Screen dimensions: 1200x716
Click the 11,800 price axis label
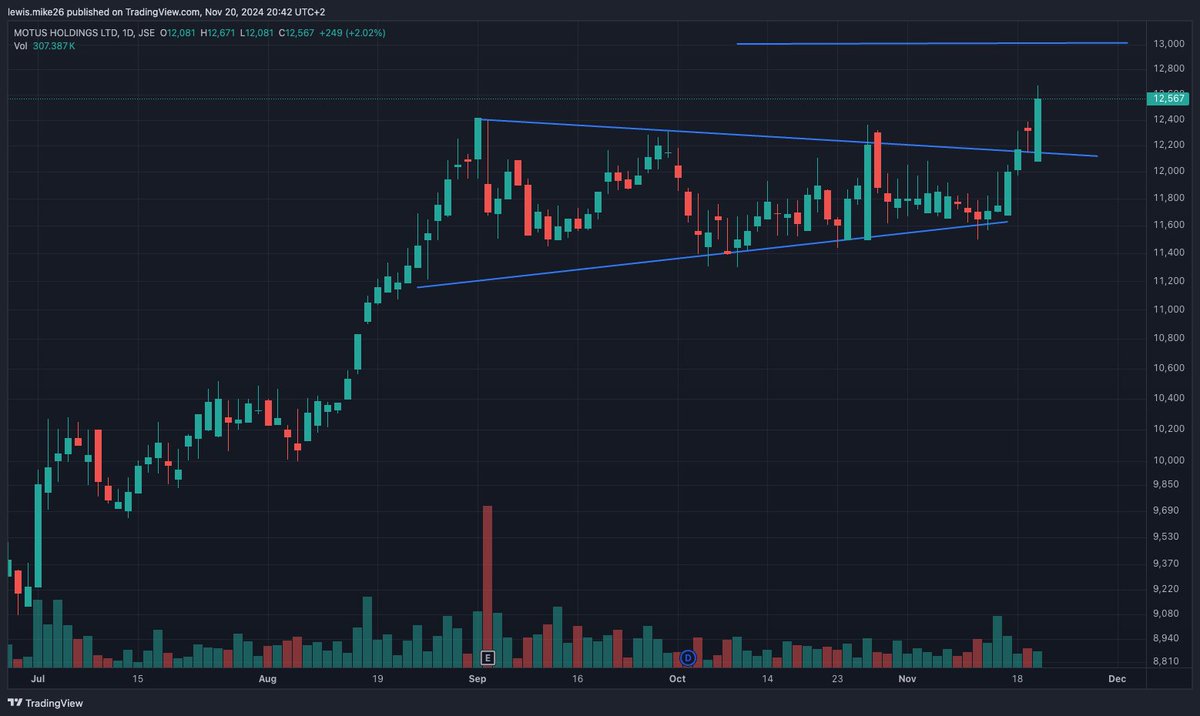[1169, 199]
